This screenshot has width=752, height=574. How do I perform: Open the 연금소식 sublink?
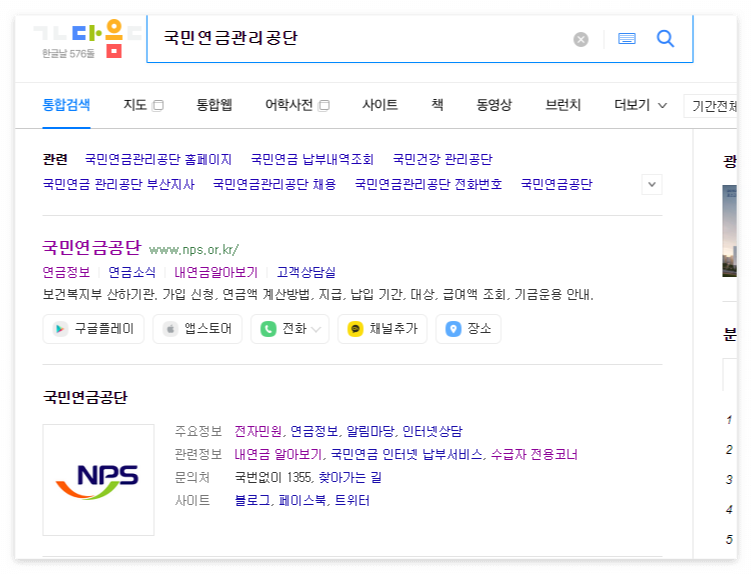(132, 272)
